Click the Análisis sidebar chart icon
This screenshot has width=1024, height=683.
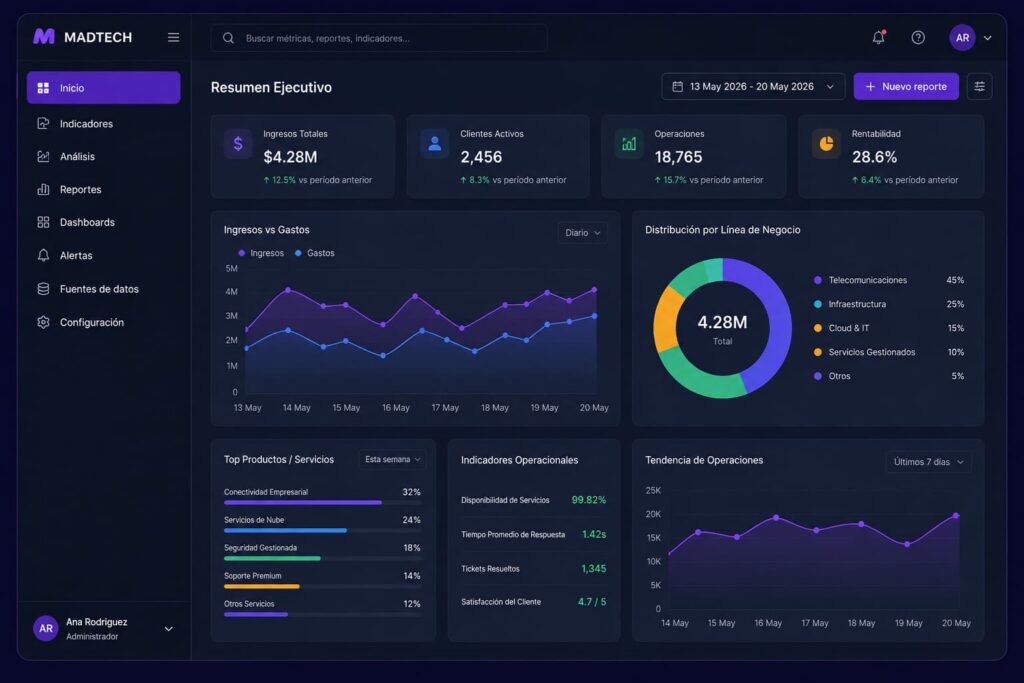43,156
